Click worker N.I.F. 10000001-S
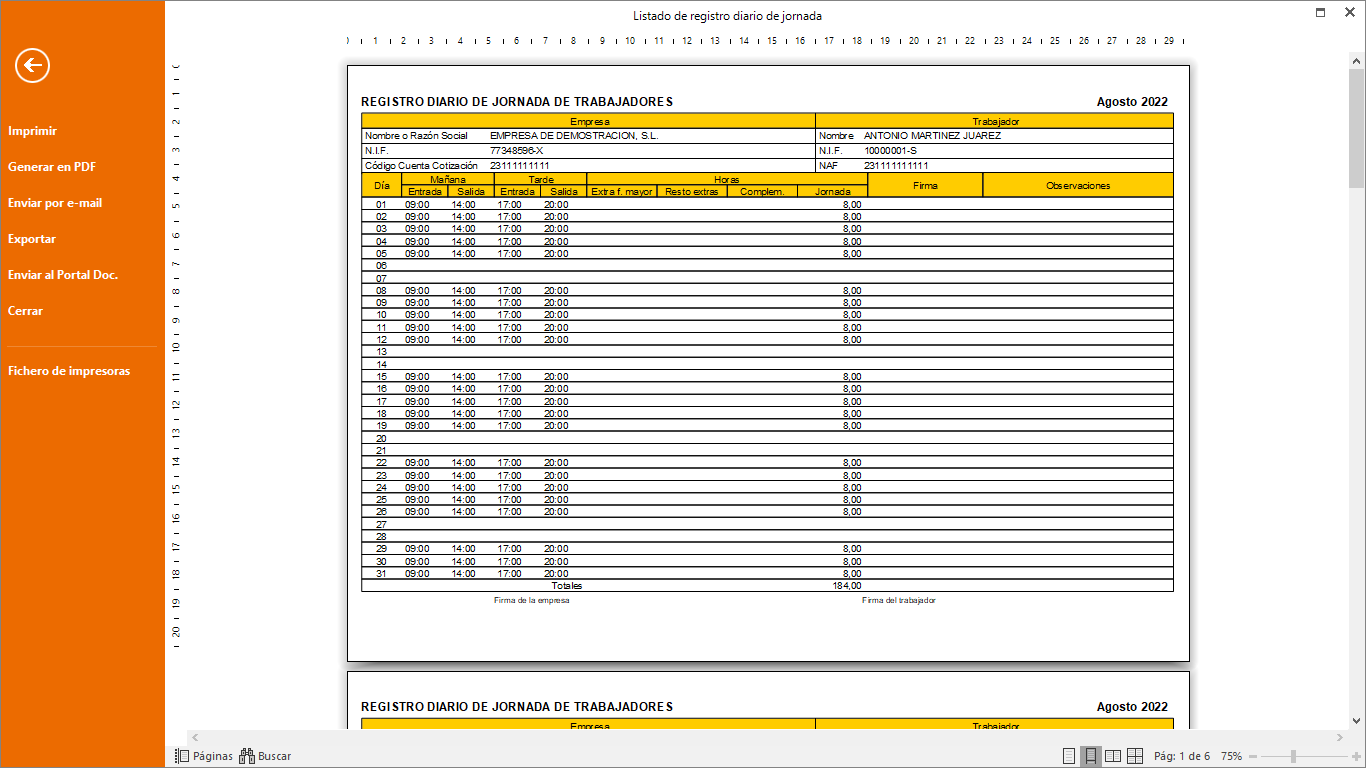 click(890, 150)
